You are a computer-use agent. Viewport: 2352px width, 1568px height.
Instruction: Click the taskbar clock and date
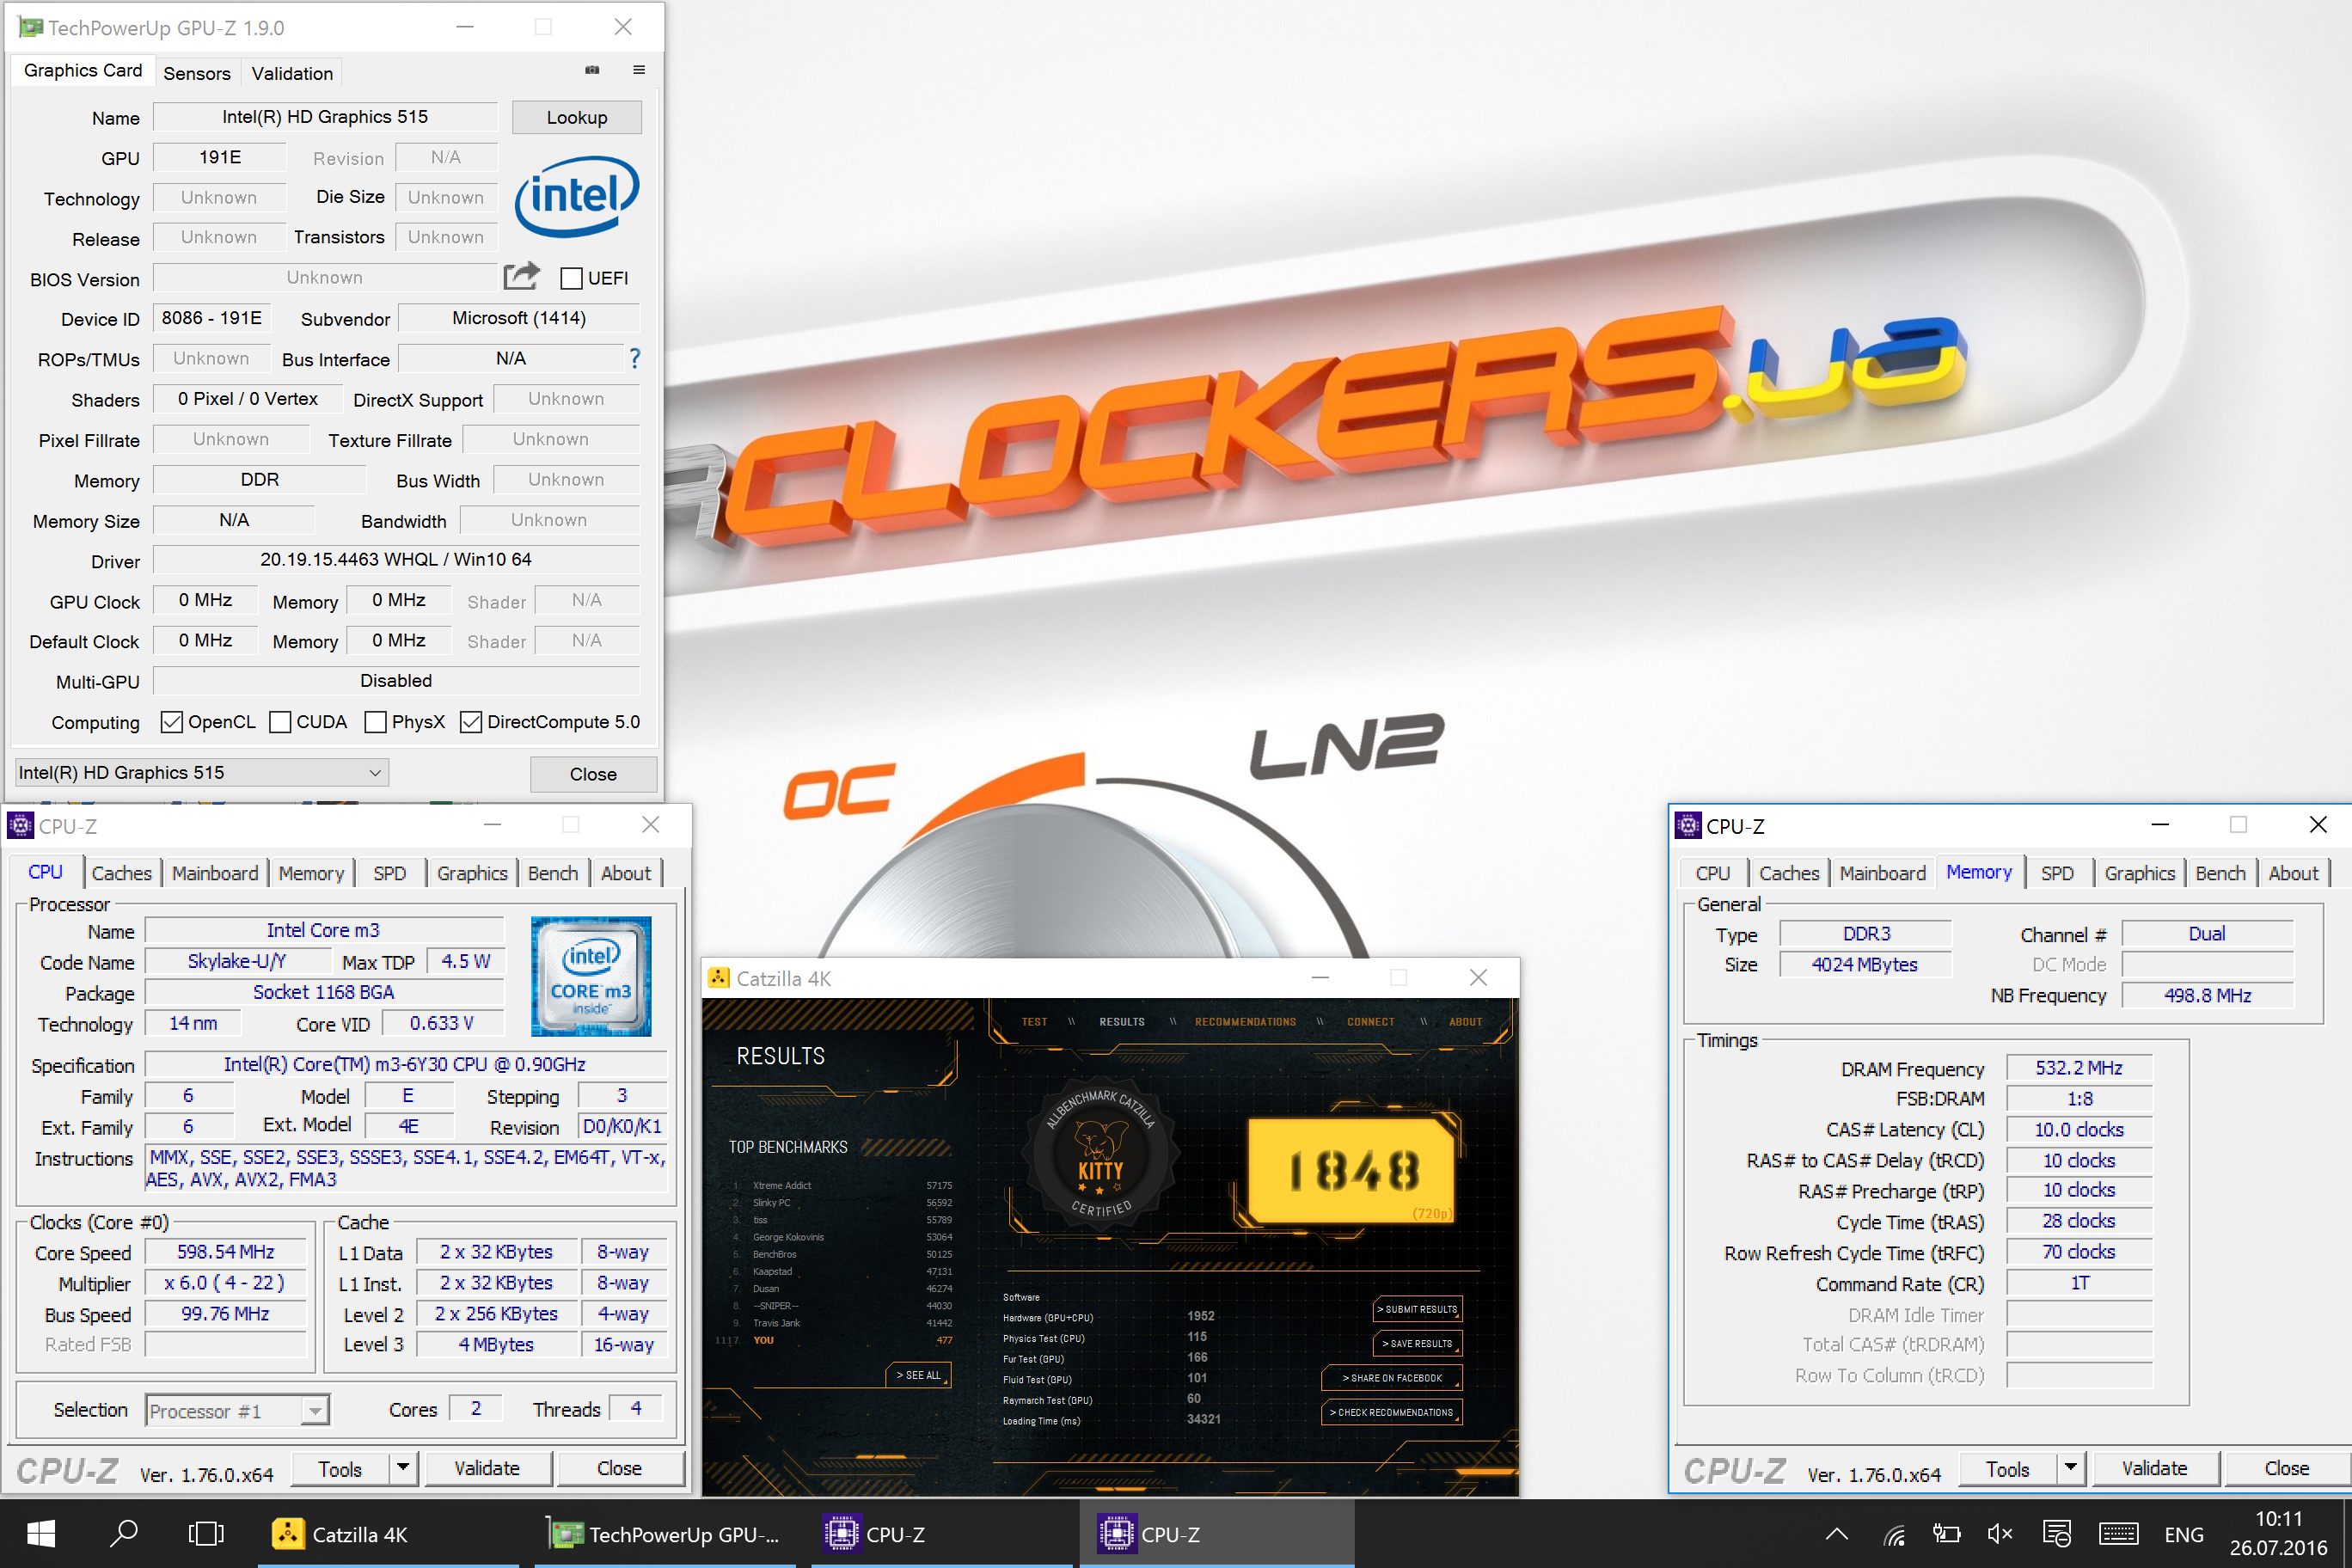(2278, 1534)
